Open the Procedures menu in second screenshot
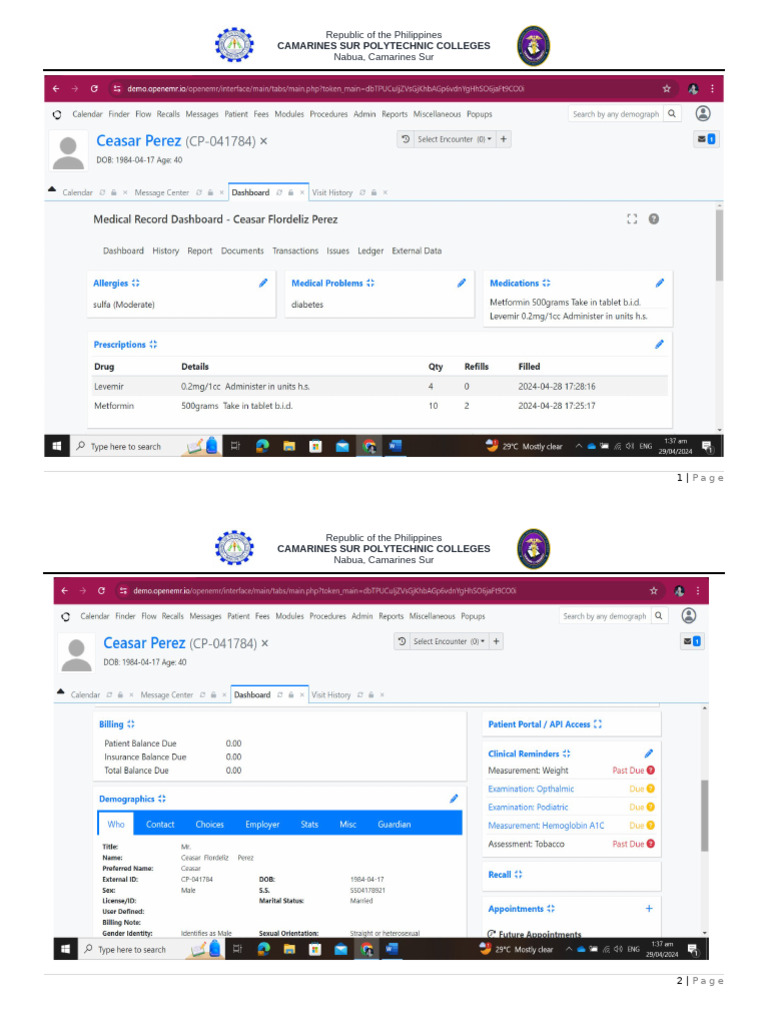This screenshot has width=768, height=1024. [327, 616]
